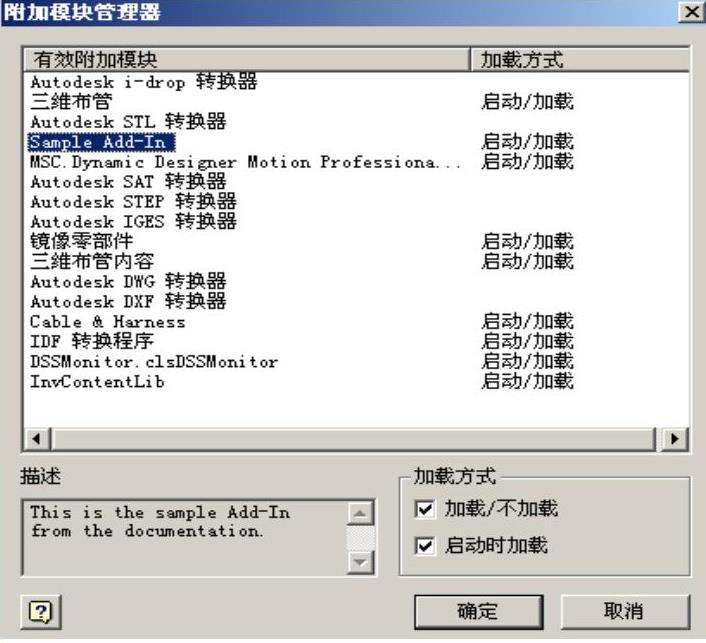Select the 镜像零部件 add-in entry
This screenshot has width=706, height=643.
point(81,241)
